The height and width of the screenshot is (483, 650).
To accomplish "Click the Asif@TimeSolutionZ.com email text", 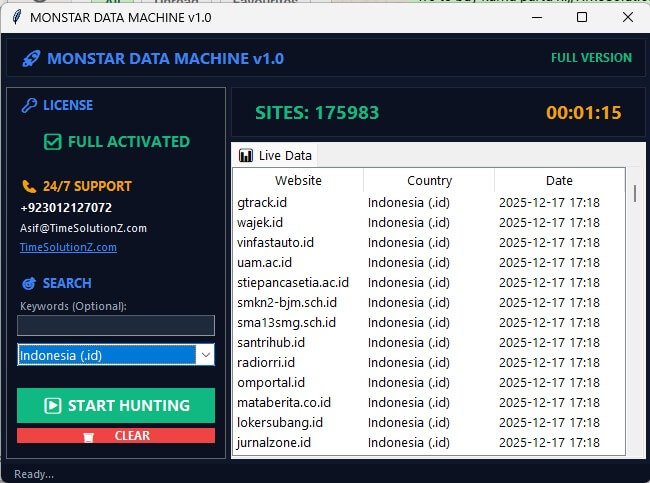I will [x=83, y=228].
